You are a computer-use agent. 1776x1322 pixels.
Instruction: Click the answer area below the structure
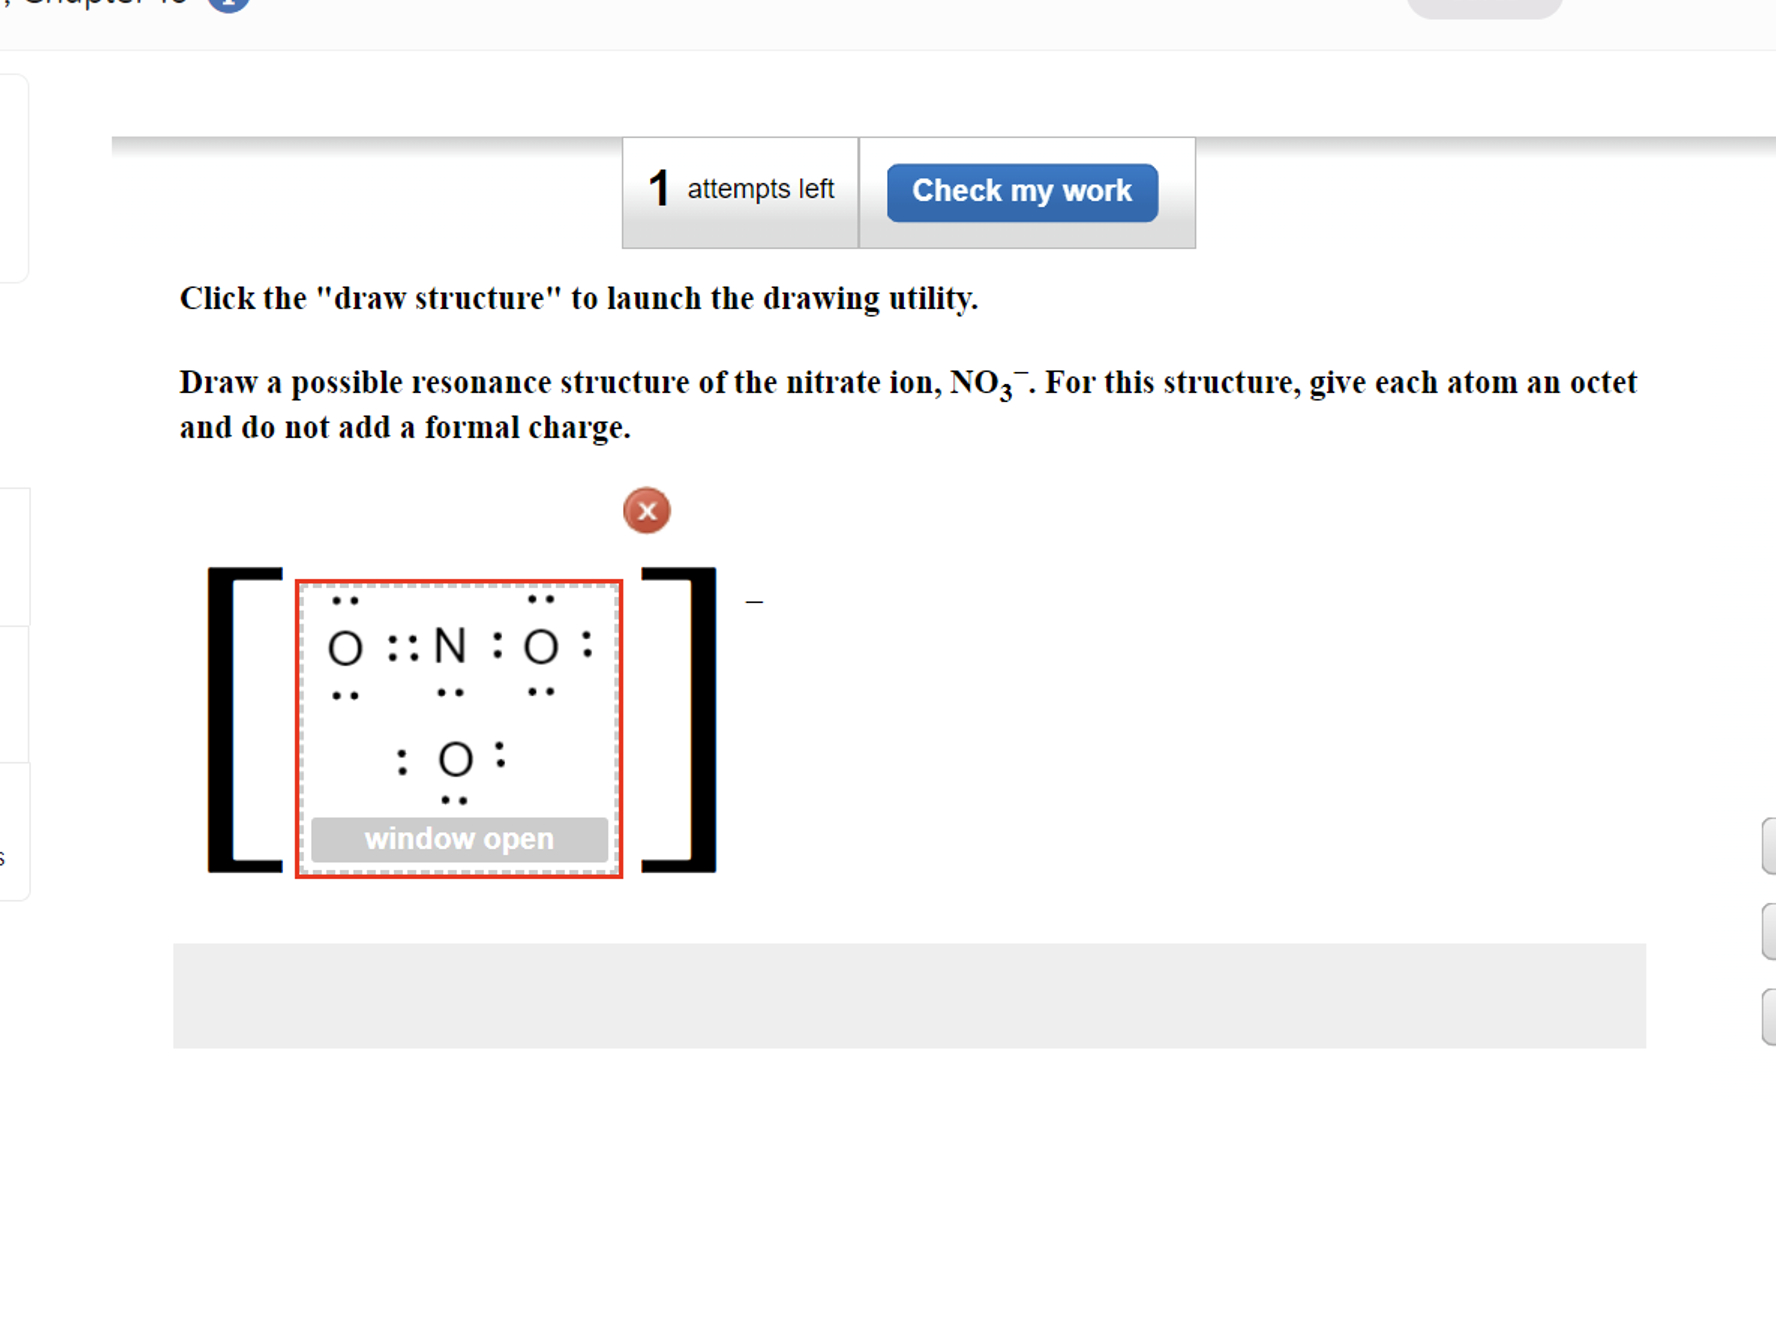point(908,996)
